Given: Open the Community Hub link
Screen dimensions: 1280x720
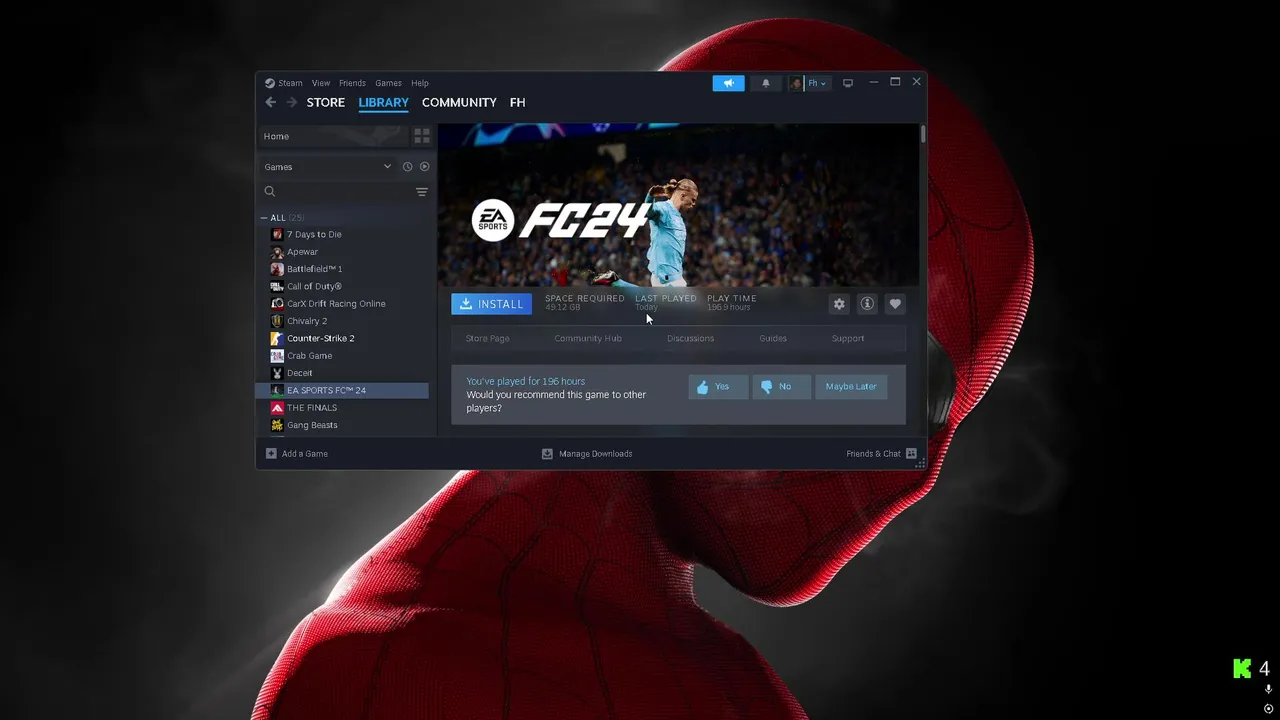Looking at the screenshot, I should (588, 338).
